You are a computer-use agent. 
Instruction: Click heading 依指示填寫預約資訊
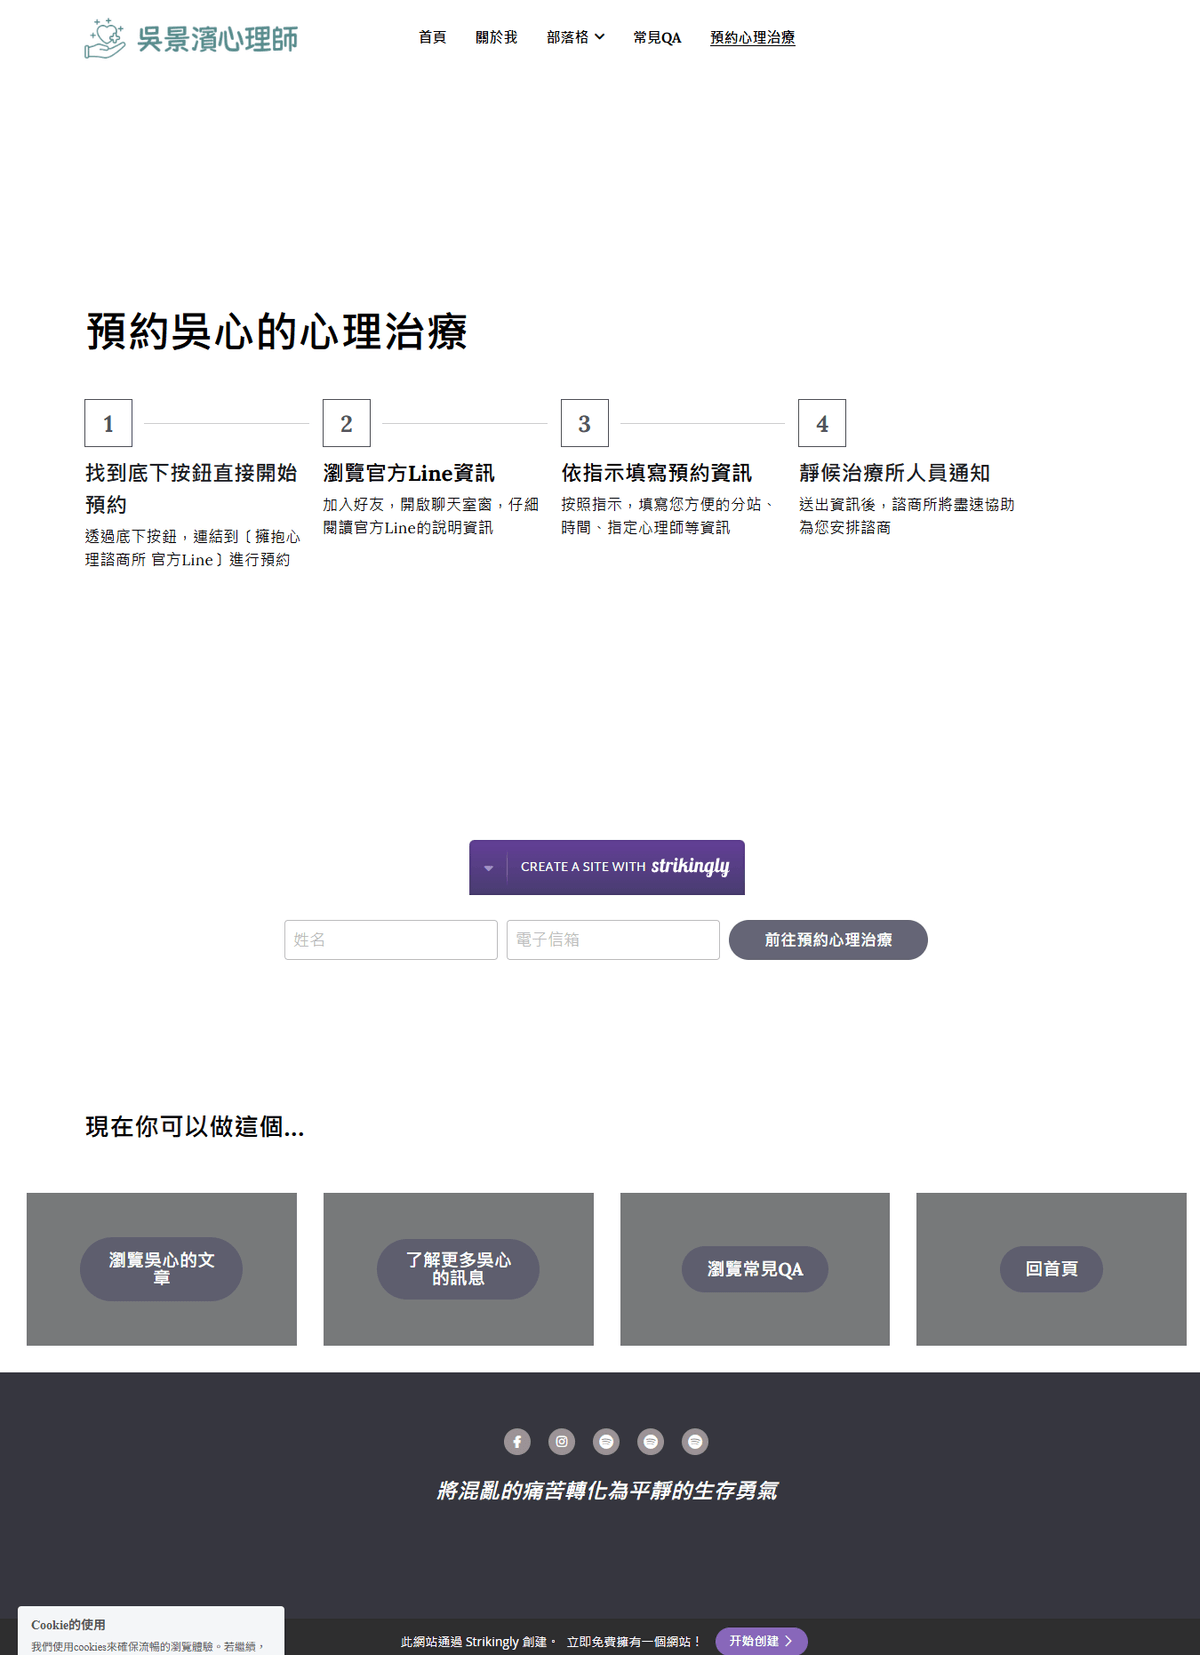656,473
